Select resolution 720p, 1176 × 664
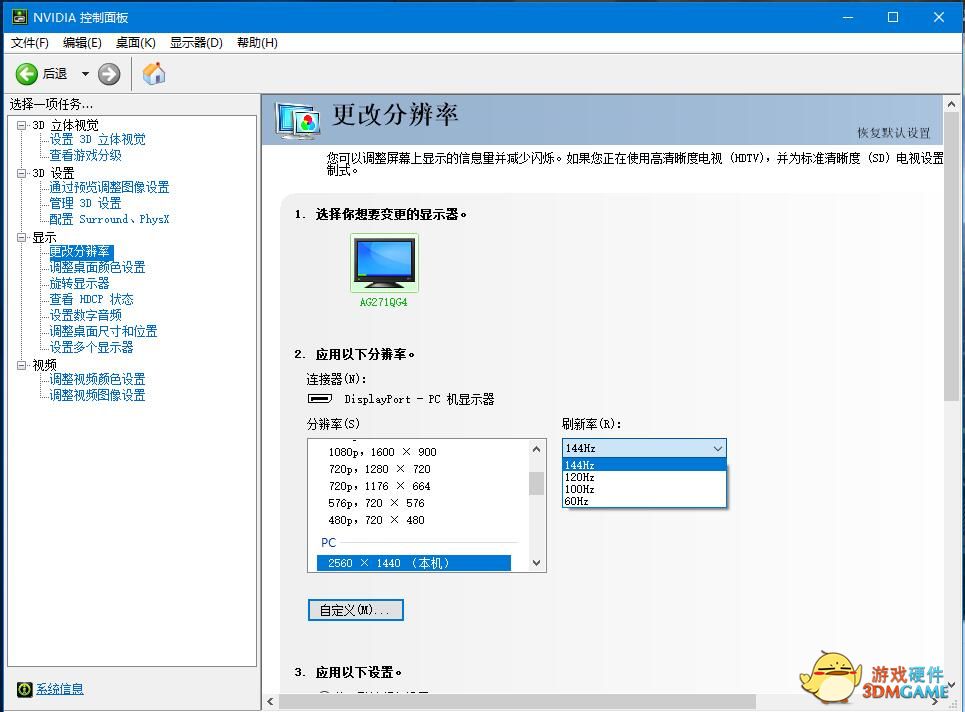Viewport: 965px width, 712px height. coord(380,486)
